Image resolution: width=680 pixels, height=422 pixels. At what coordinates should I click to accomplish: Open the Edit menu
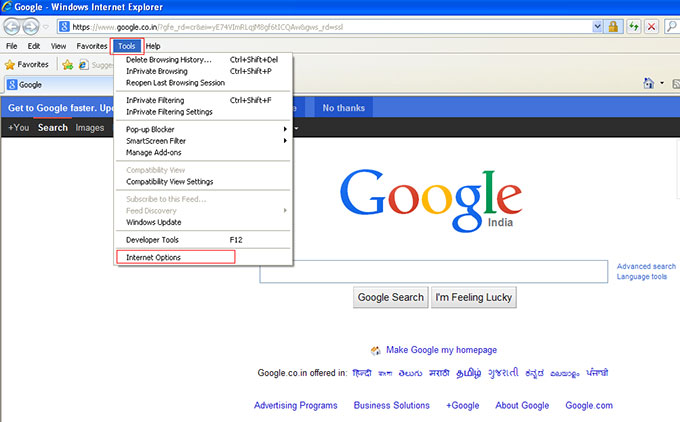[x=34, y=46]
